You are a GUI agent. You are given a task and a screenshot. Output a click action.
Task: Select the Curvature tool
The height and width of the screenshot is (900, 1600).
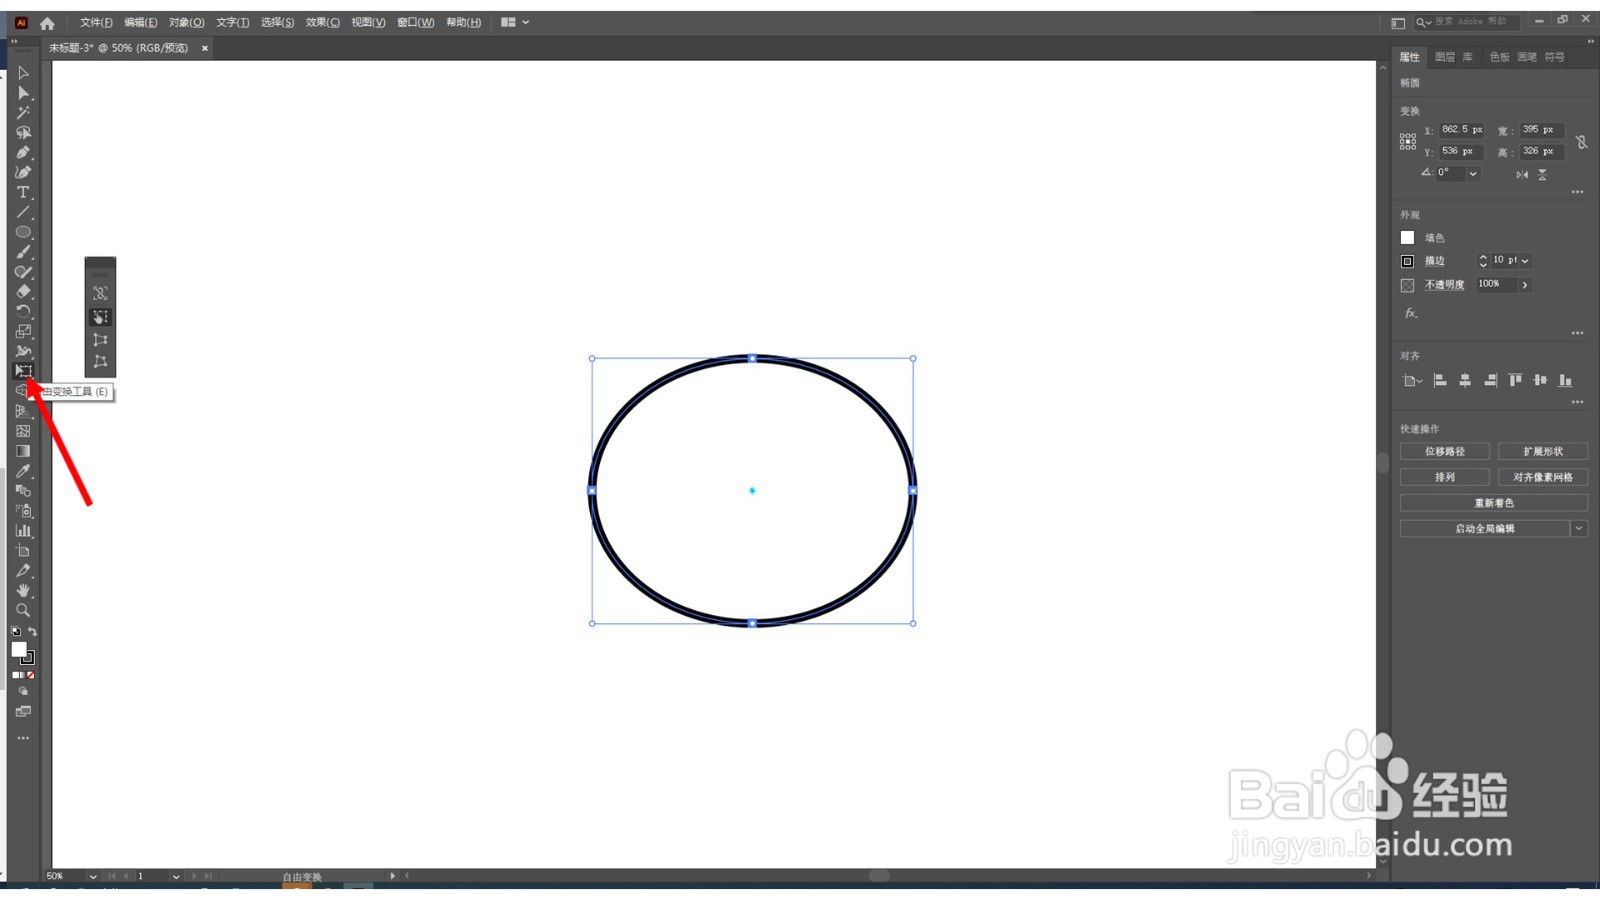(23, 173)
